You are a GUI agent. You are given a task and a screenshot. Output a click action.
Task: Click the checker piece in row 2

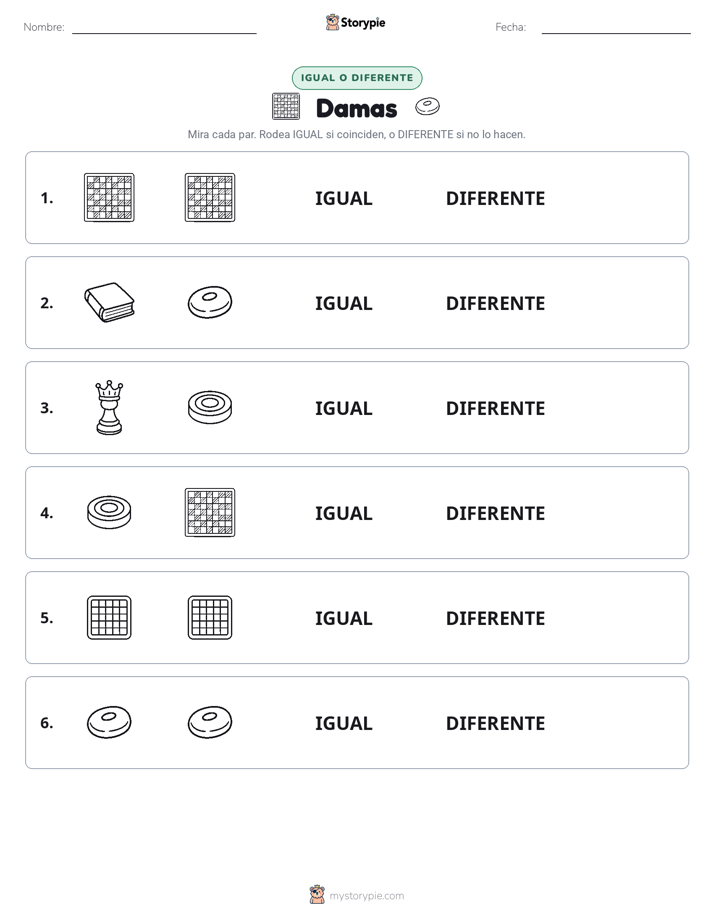coord(210,302)
